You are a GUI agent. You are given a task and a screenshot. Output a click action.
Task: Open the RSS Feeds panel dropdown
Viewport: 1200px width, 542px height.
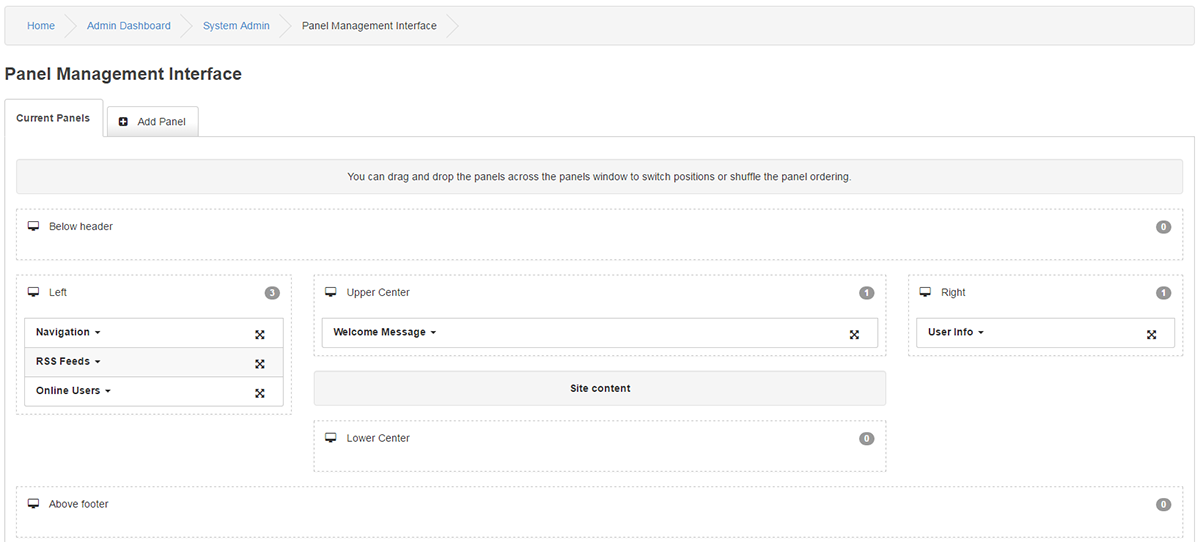tap(68, 361)
